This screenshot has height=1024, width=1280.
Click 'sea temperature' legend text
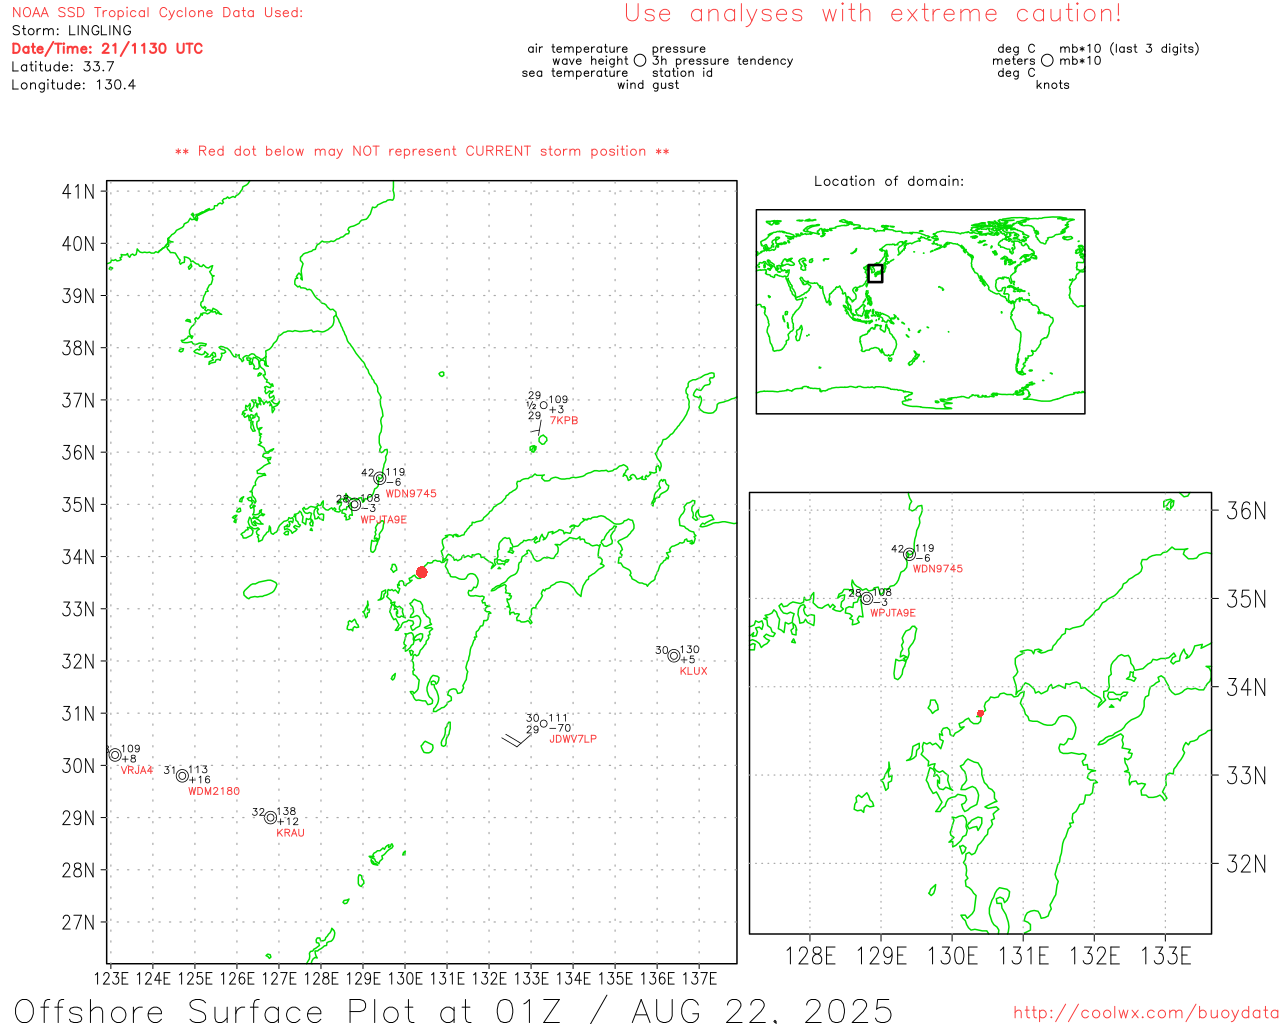tap(575, 73)
